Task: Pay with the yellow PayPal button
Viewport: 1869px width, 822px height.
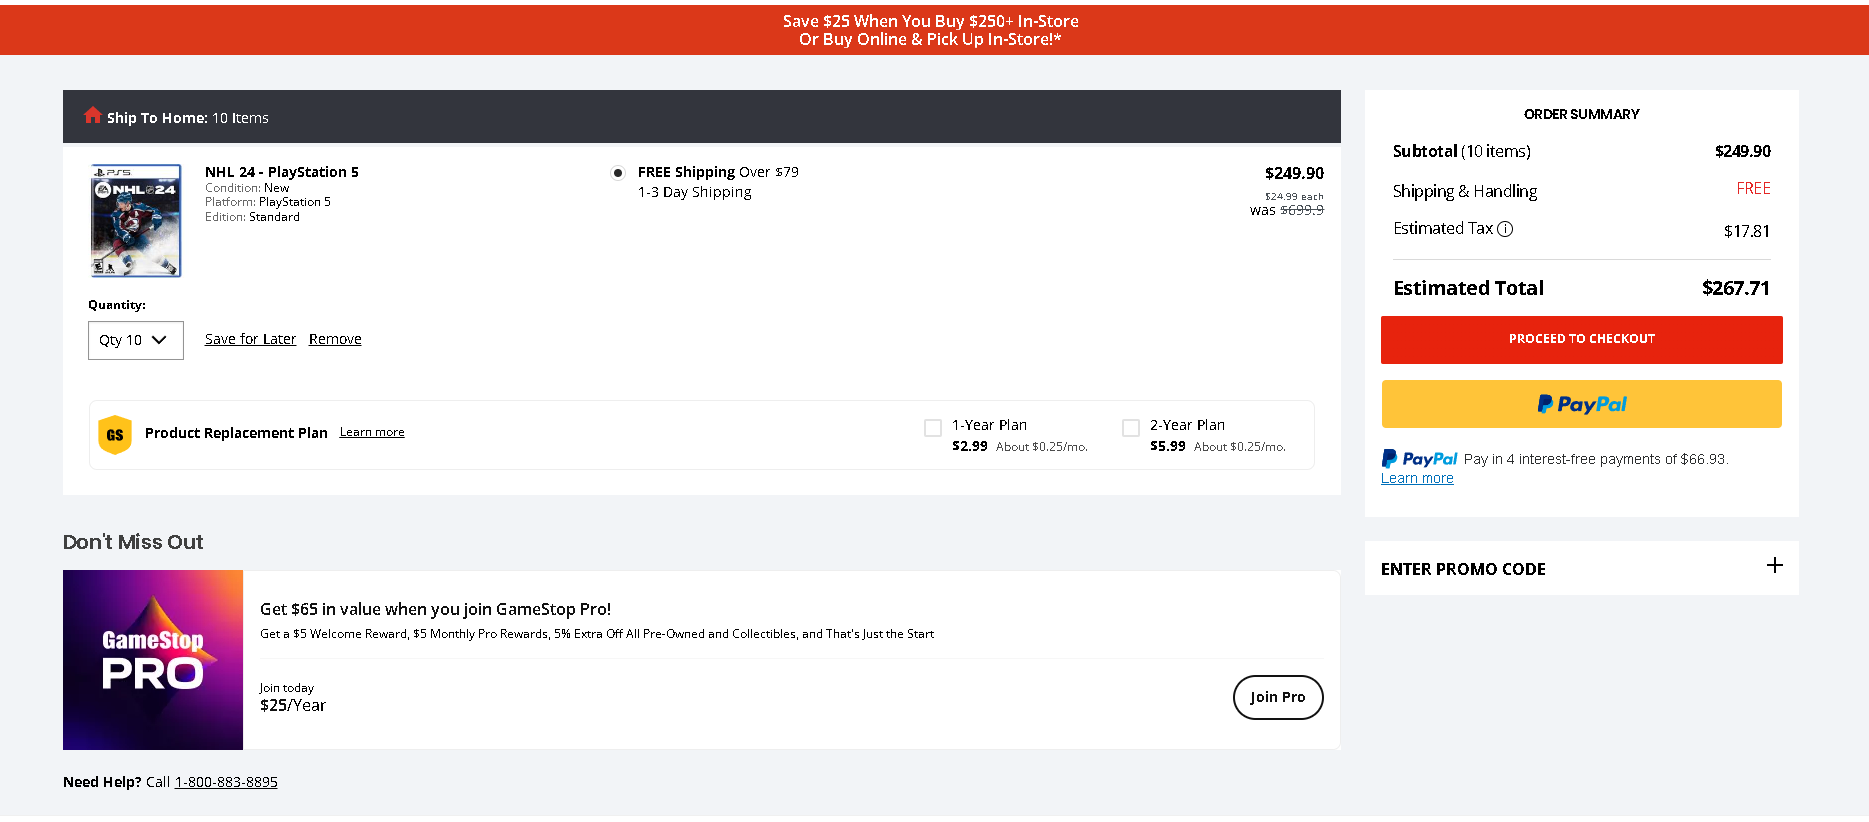Action: 1582,404
